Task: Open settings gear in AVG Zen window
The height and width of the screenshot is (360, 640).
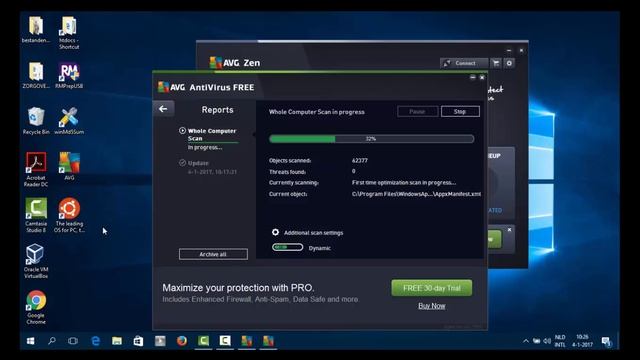Action: pyautogui.click(x=509, y=63)
